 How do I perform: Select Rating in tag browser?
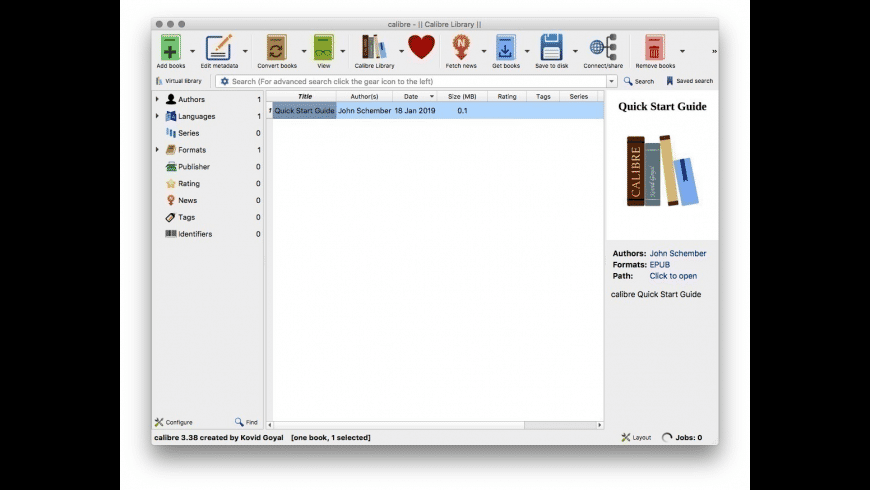click(189, 184)
